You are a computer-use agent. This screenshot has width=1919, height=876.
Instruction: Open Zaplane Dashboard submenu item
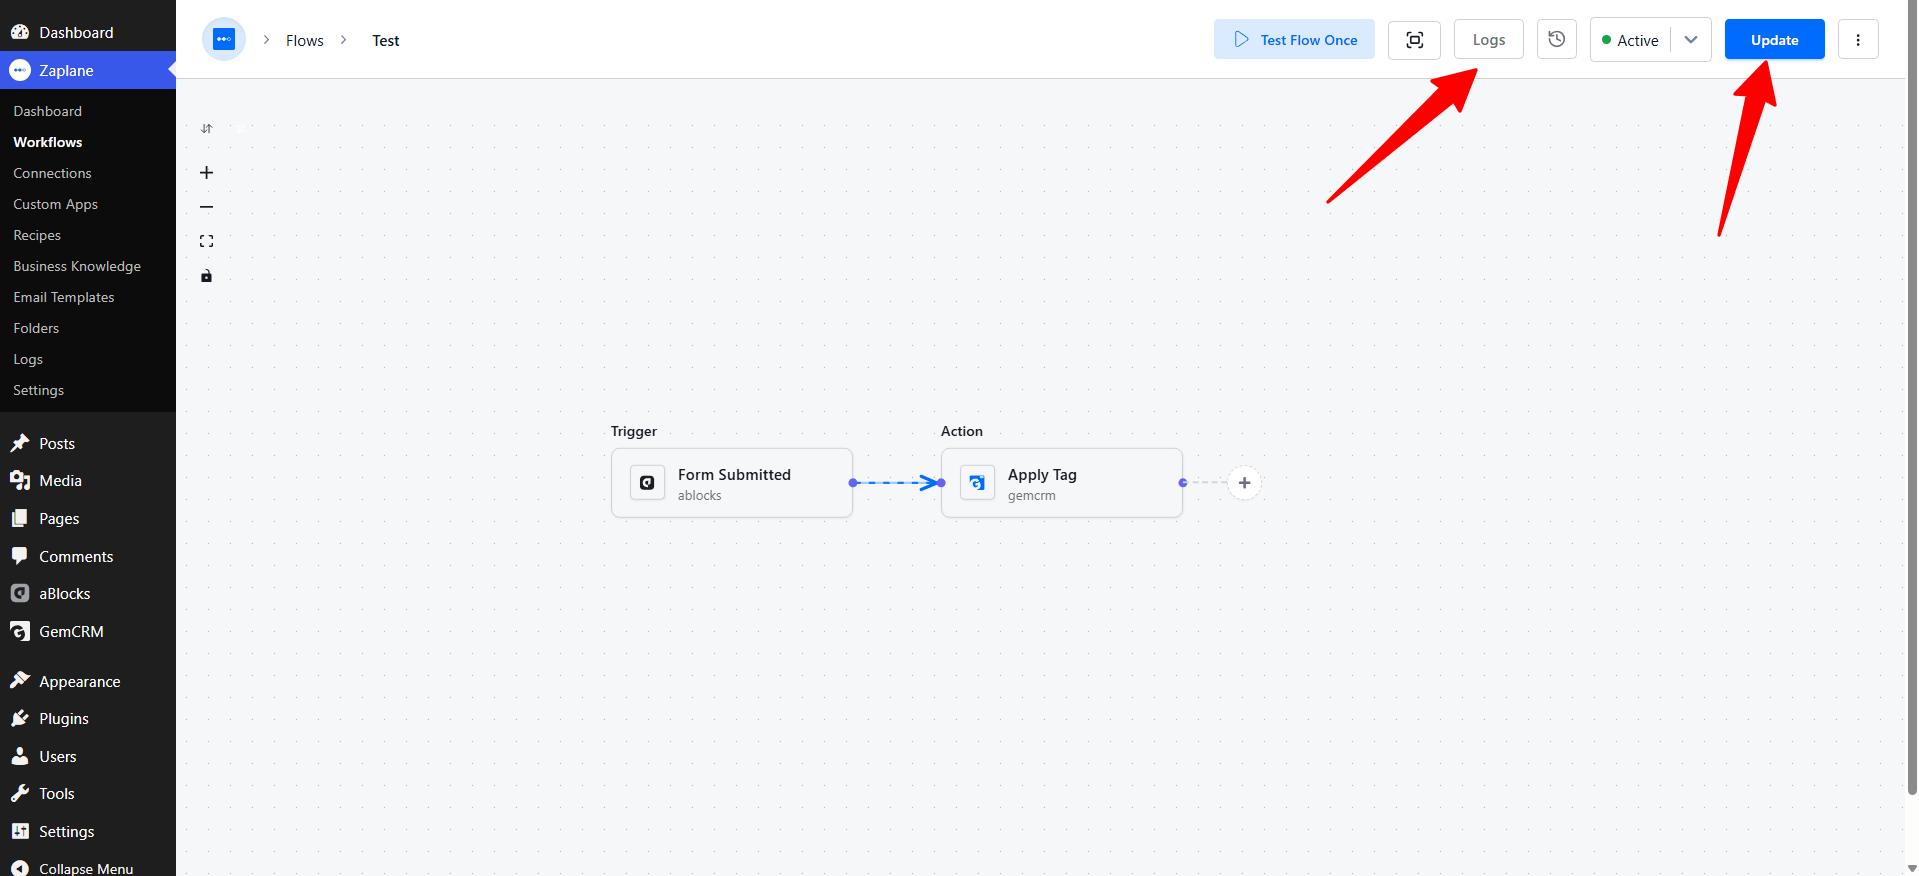tap(48, 111)
